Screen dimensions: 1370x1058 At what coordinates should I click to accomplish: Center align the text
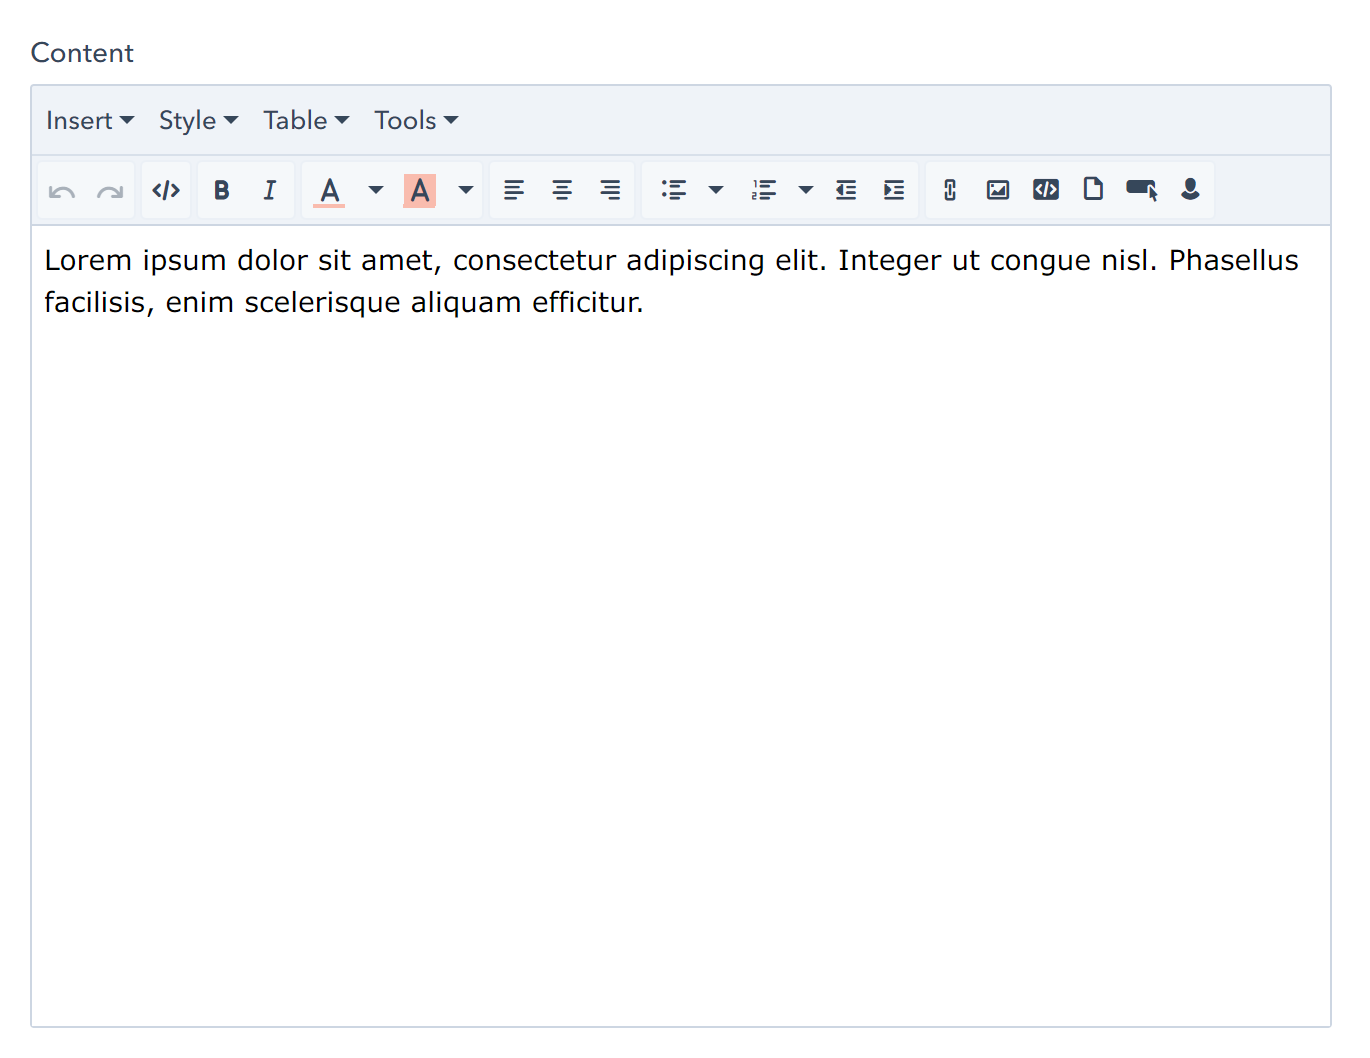562,190
